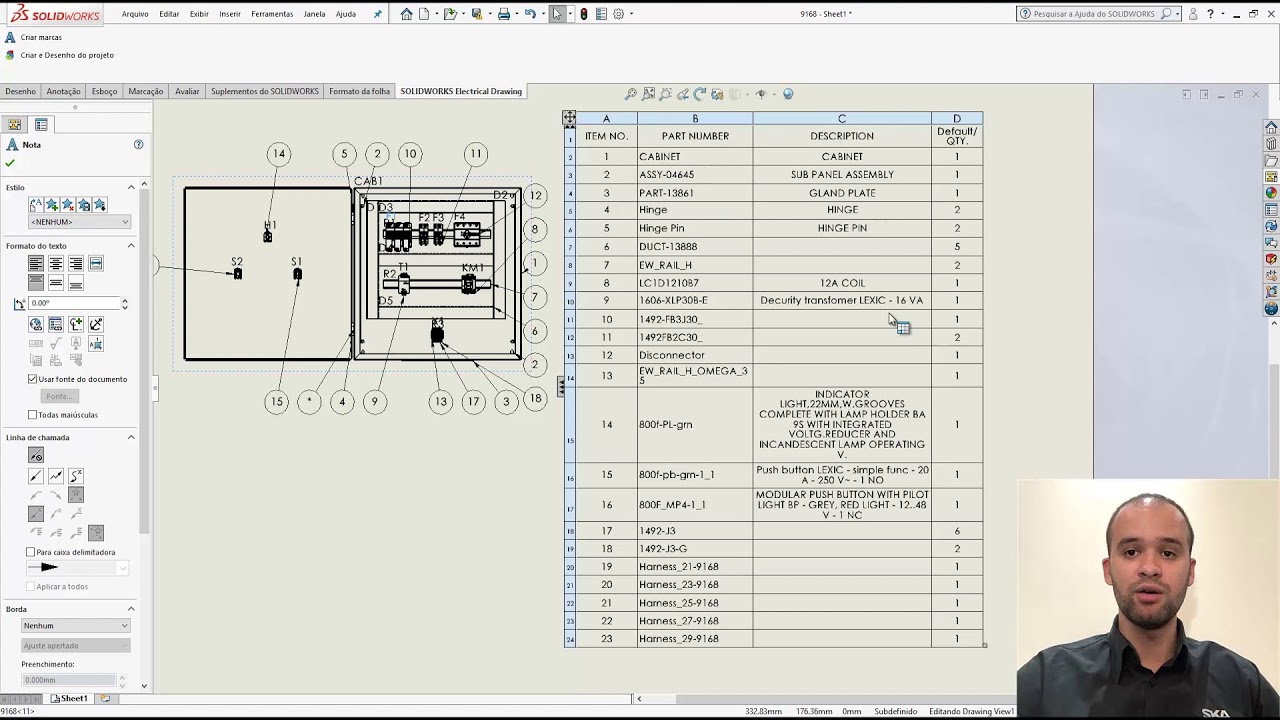Center-align text in Formato do texto

(x=56, y=264)
